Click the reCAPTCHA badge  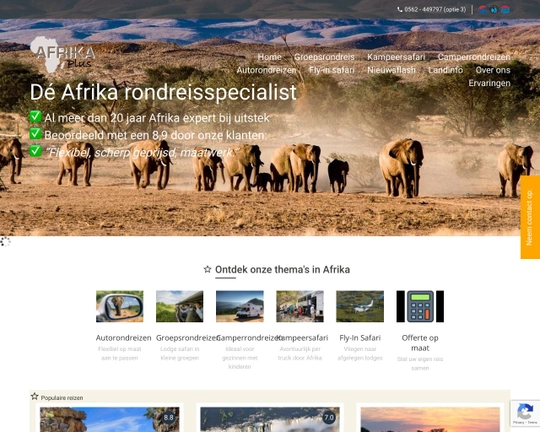(x=525, y=413)
